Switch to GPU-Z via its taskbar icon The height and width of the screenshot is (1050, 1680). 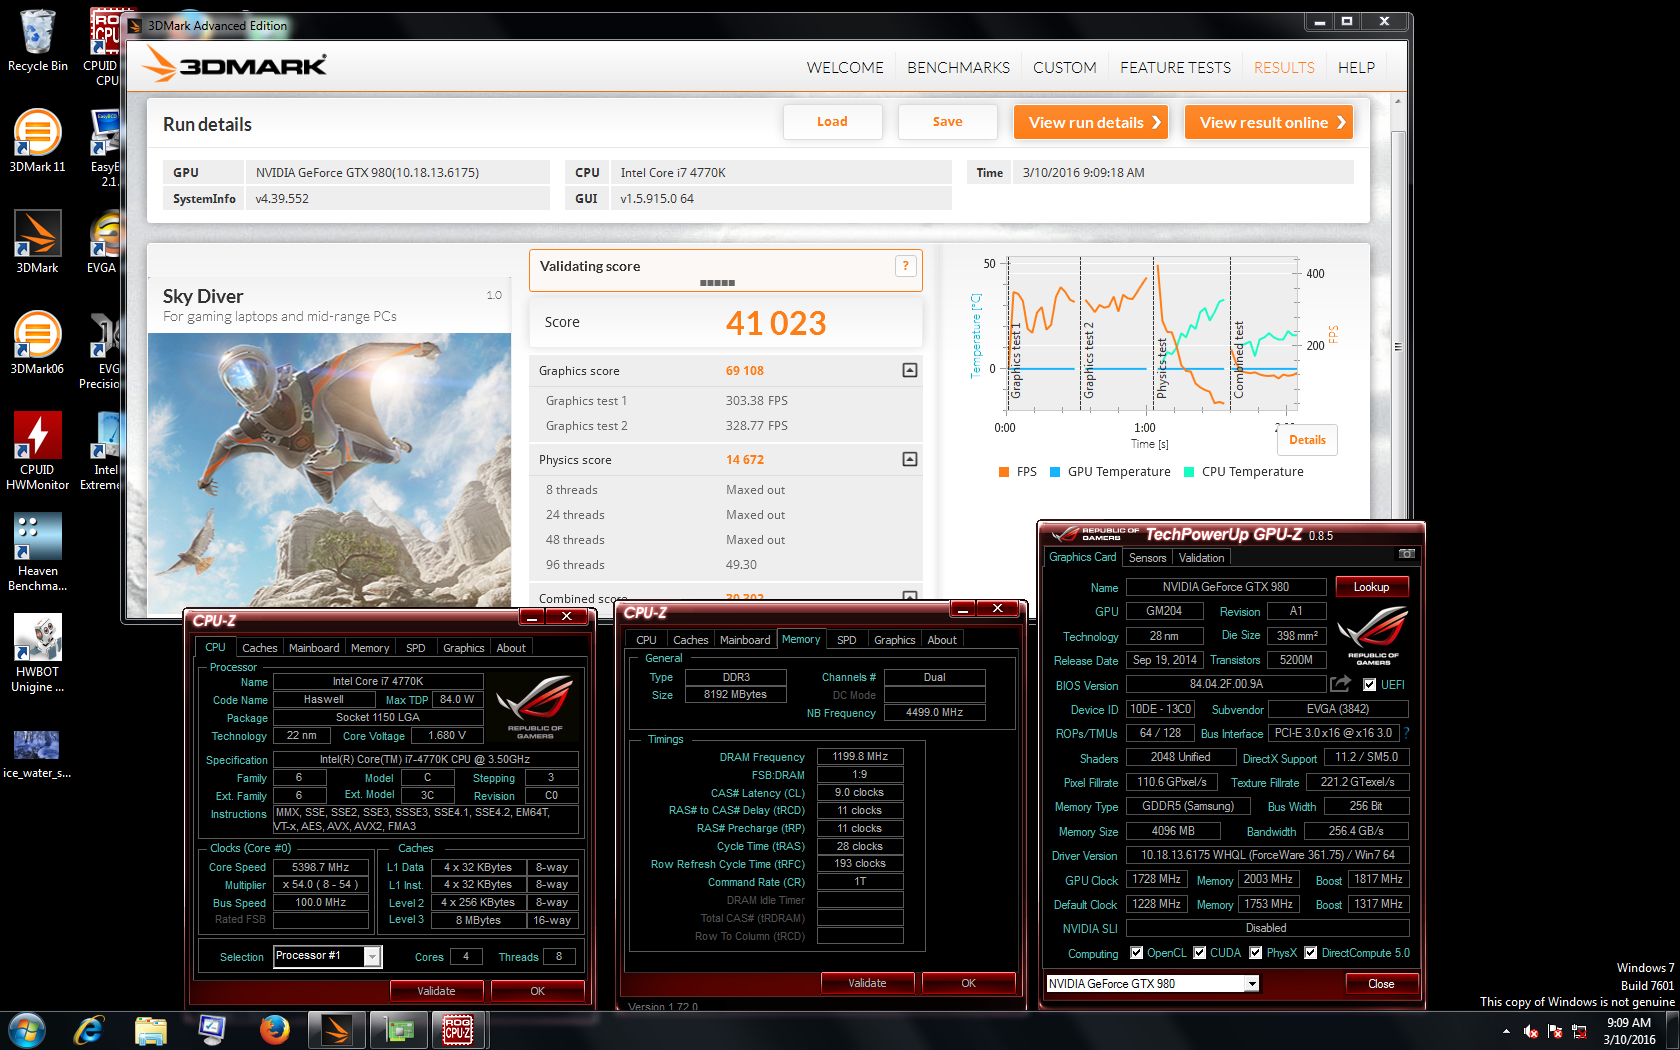399,1030
